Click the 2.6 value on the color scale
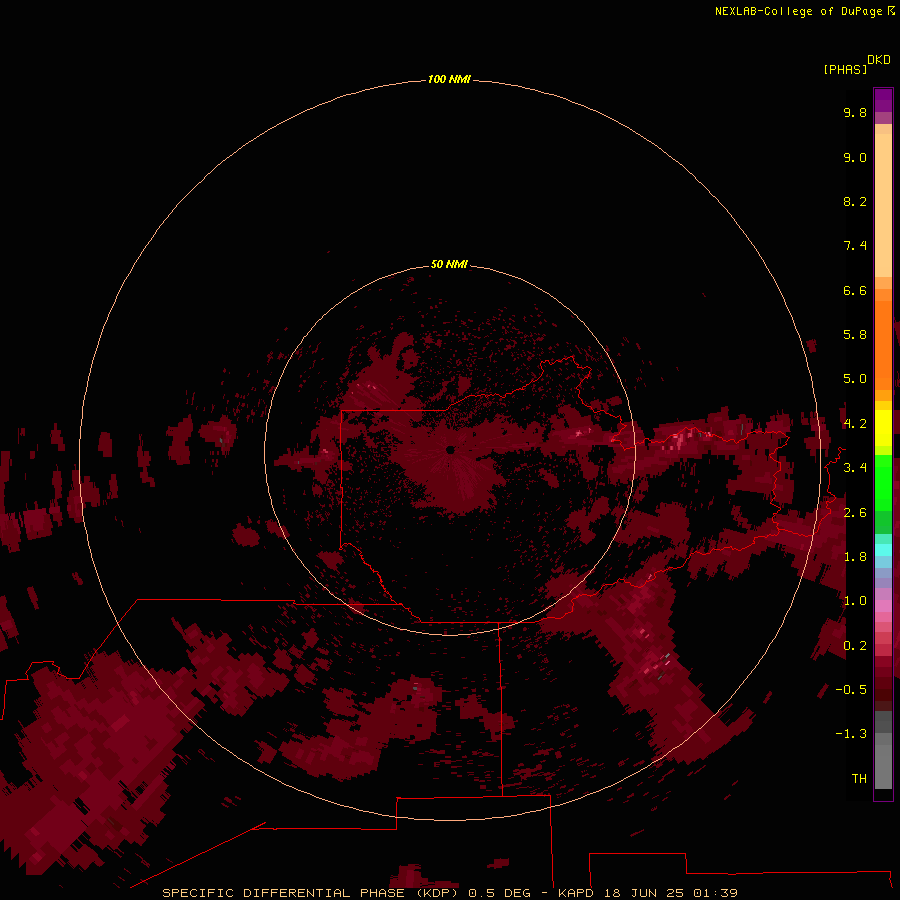This screenshot has width=900, height=900. (855, 513)
